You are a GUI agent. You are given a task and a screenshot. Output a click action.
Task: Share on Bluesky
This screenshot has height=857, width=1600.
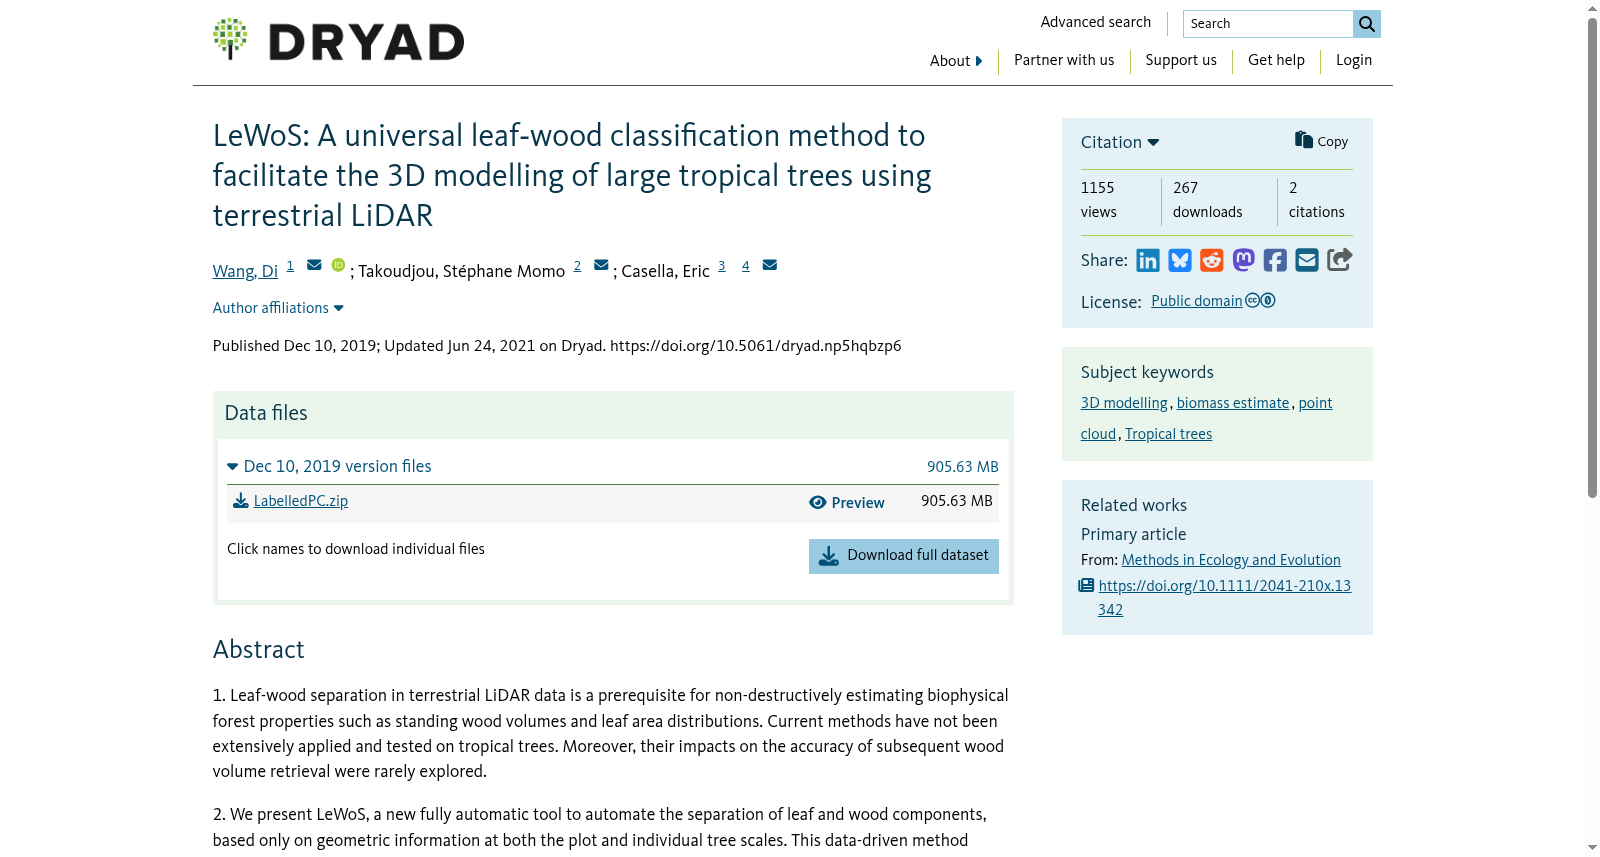[1180, 260]
